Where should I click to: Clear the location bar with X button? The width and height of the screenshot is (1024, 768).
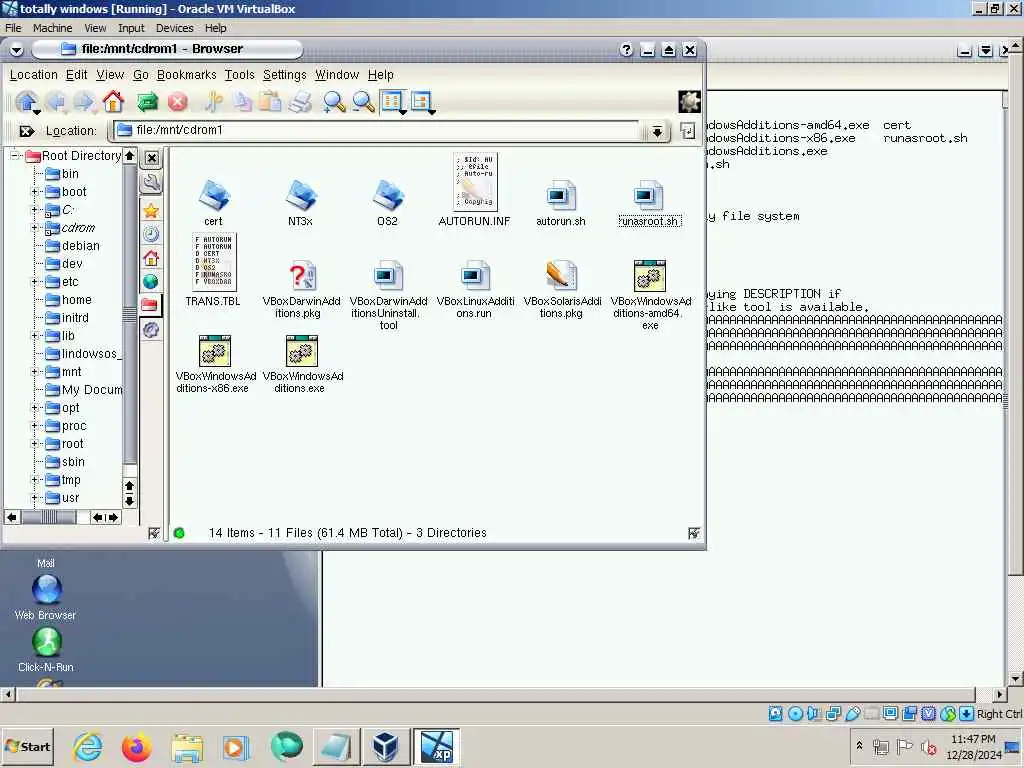pyautogui.click(x=27, y=131)
